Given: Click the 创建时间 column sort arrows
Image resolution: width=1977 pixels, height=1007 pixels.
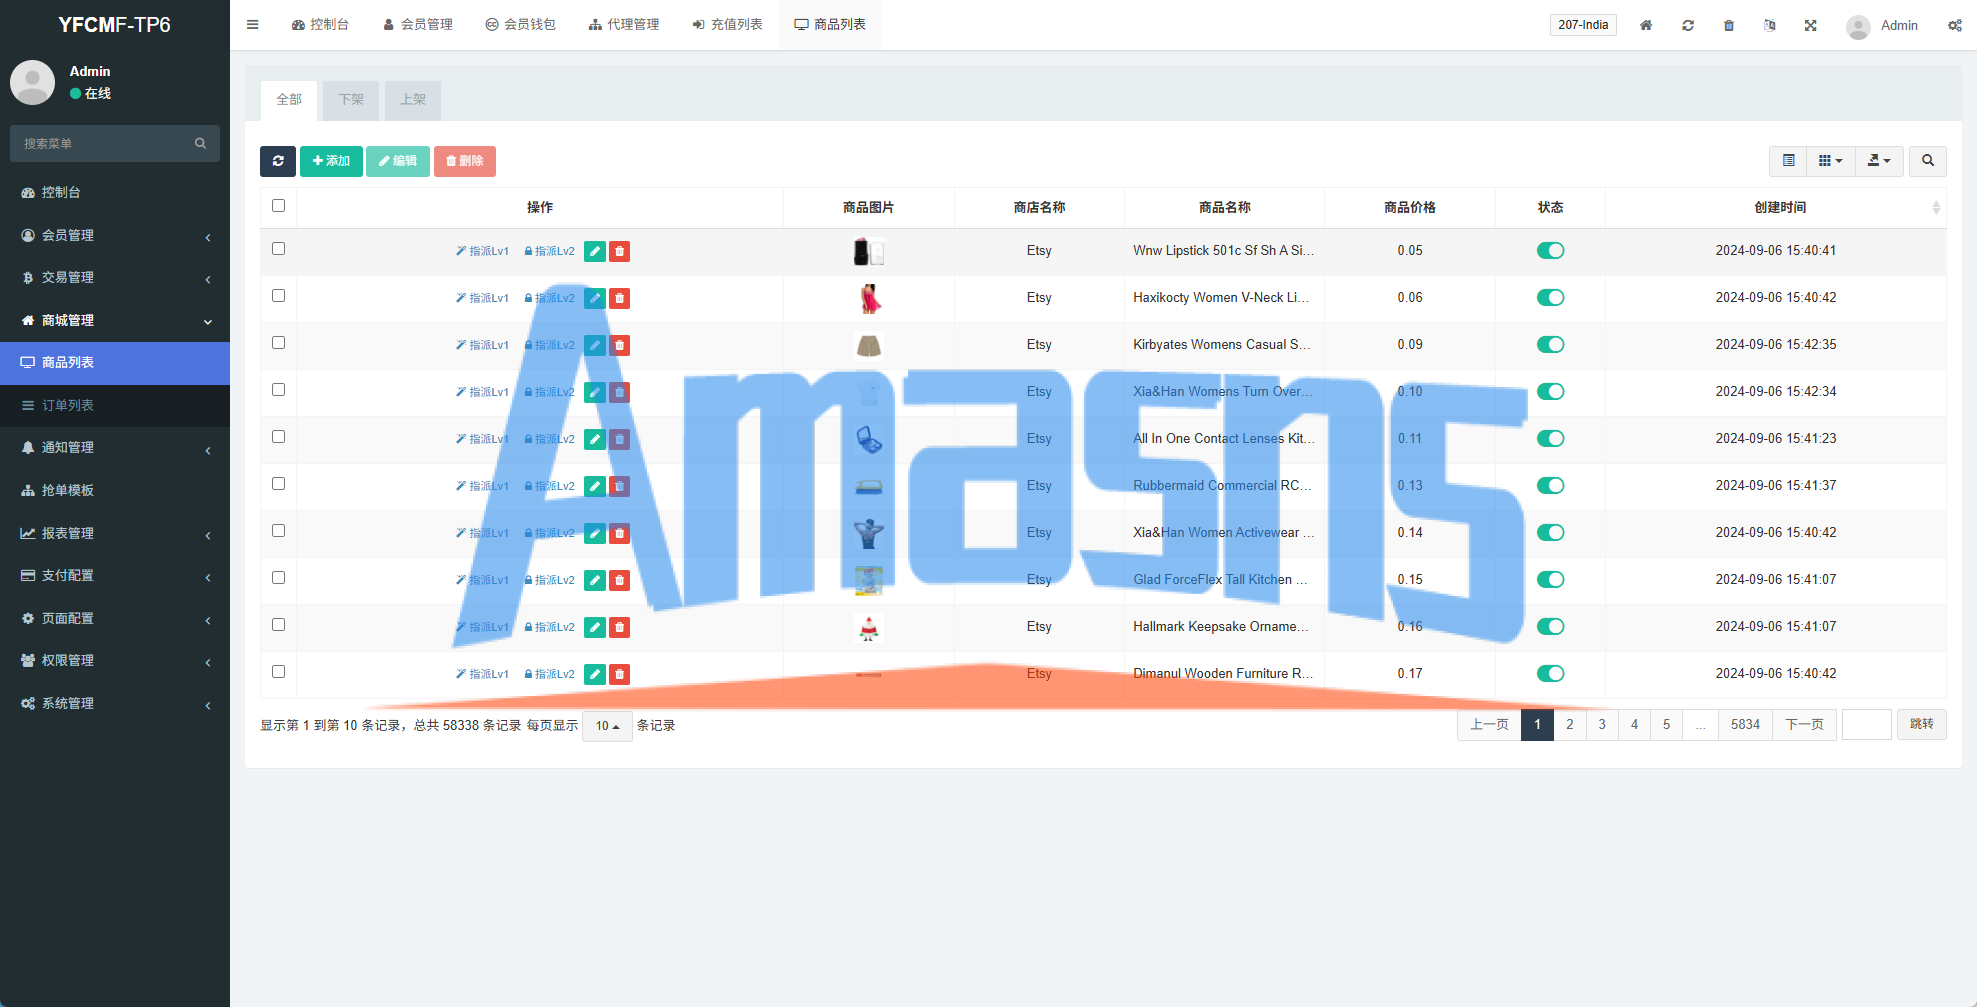Looking at the screenshot, I should 1936,208.
